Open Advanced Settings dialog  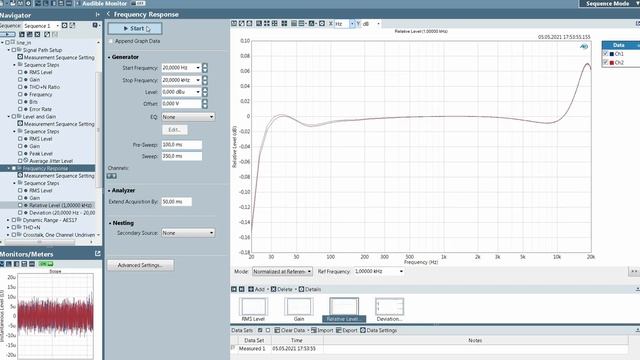140,265
